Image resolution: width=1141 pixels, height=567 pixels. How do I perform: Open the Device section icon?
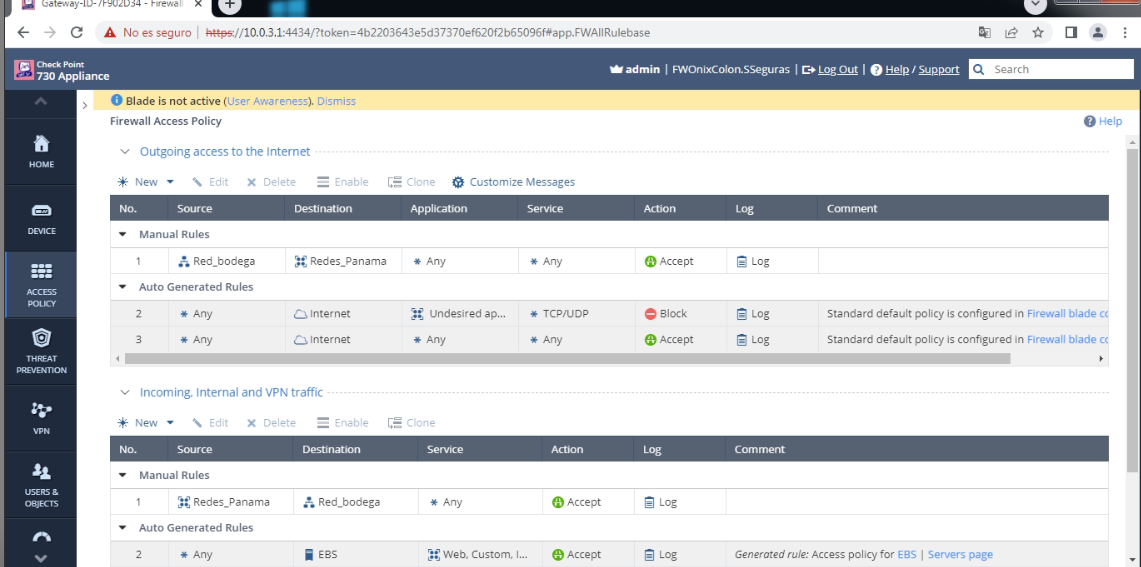(41, 211)
